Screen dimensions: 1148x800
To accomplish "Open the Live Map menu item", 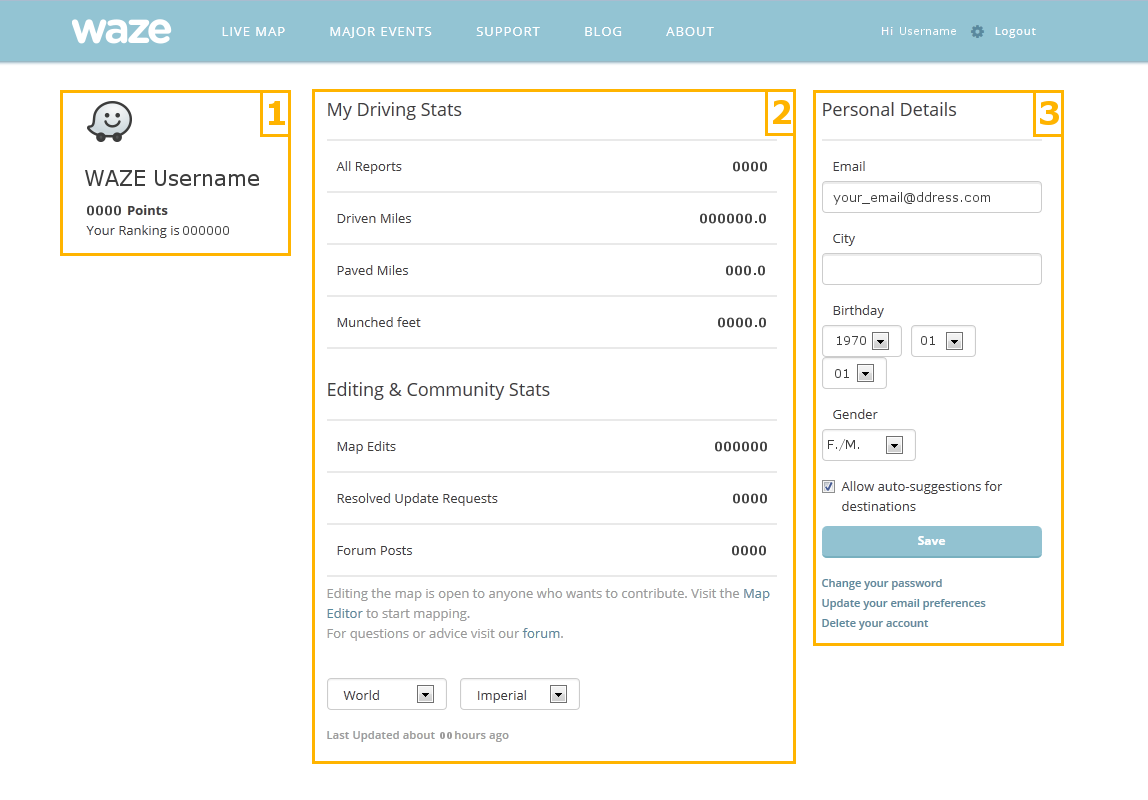I will (253, 32).
